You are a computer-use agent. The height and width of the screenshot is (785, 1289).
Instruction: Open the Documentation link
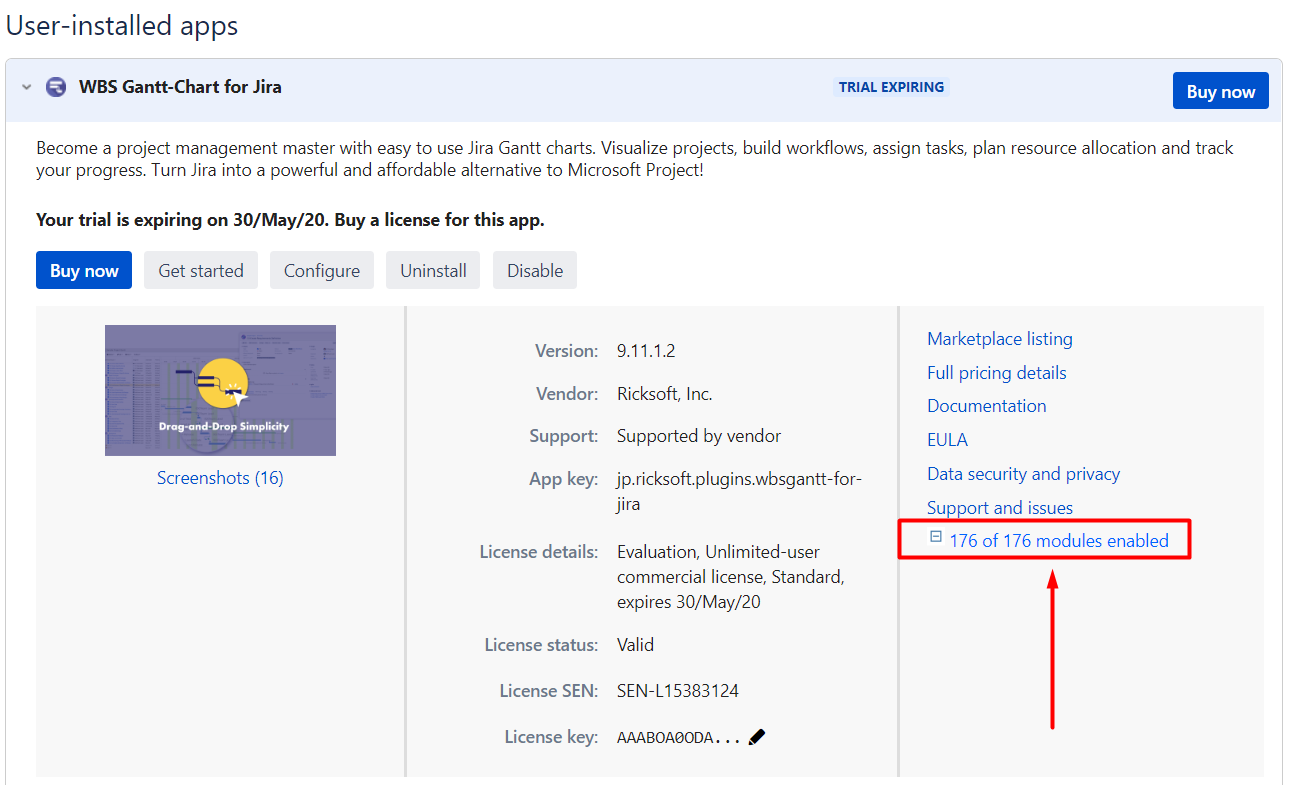986,406
